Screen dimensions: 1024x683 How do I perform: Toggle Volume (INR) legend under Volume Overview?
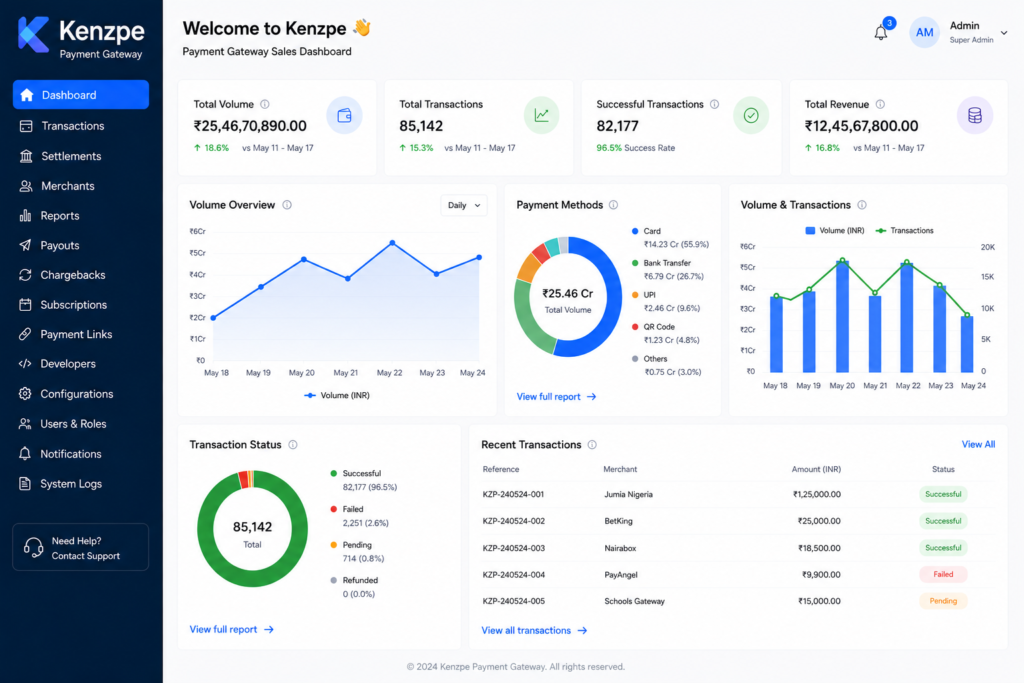337,395
